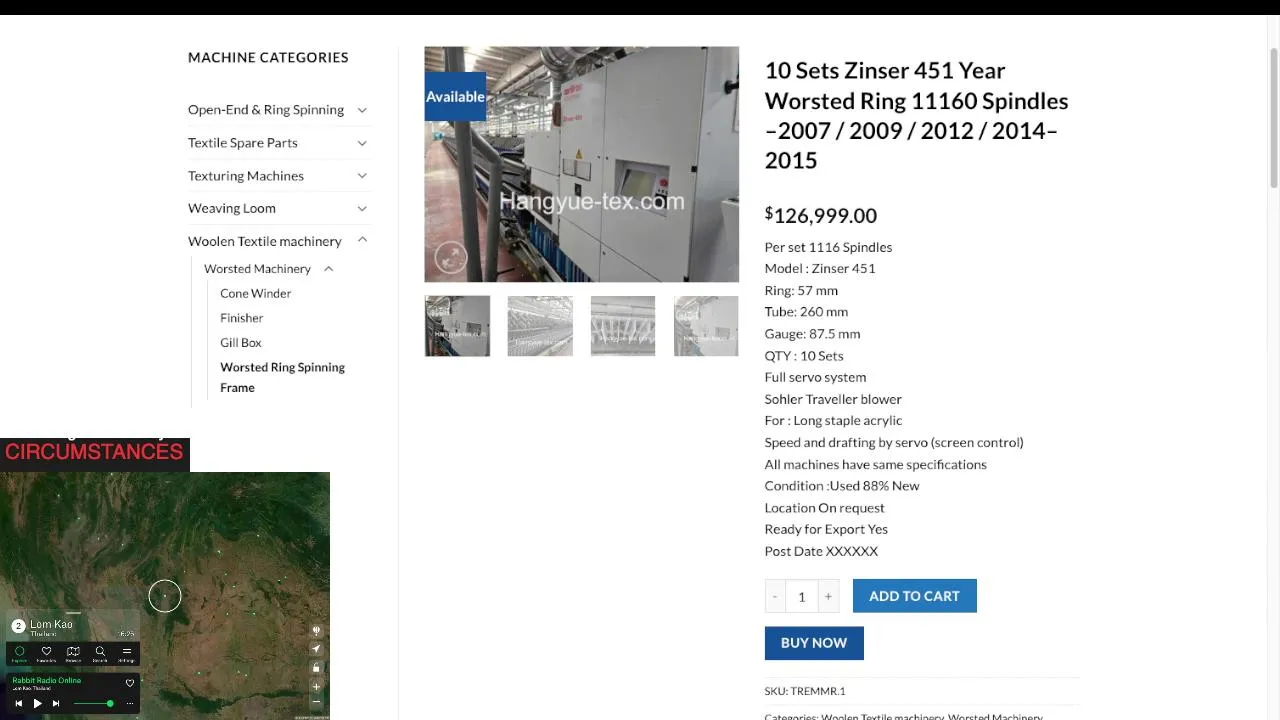Viewport: 1280px width, 720px height.
Task: Click the 'Sohler Traveller blower' text
Action: pos(833,399)
